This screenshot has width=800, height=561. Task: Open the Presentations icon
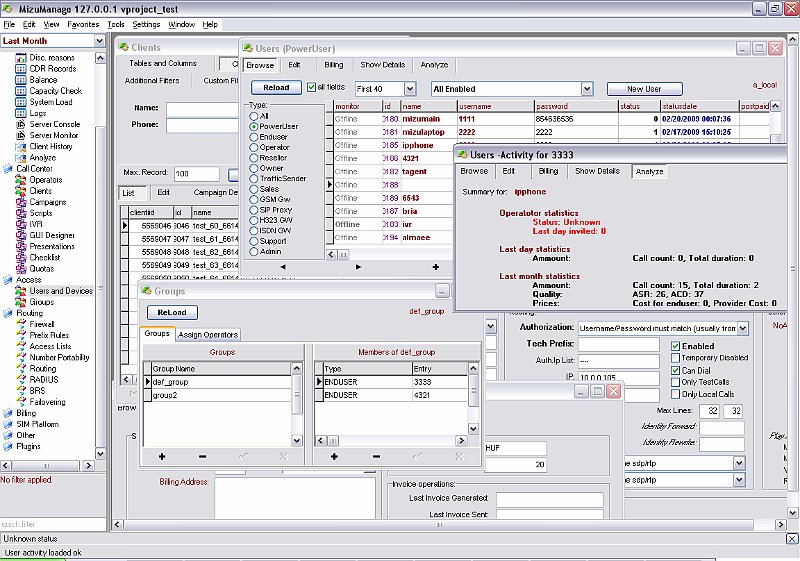coord(20,247)
